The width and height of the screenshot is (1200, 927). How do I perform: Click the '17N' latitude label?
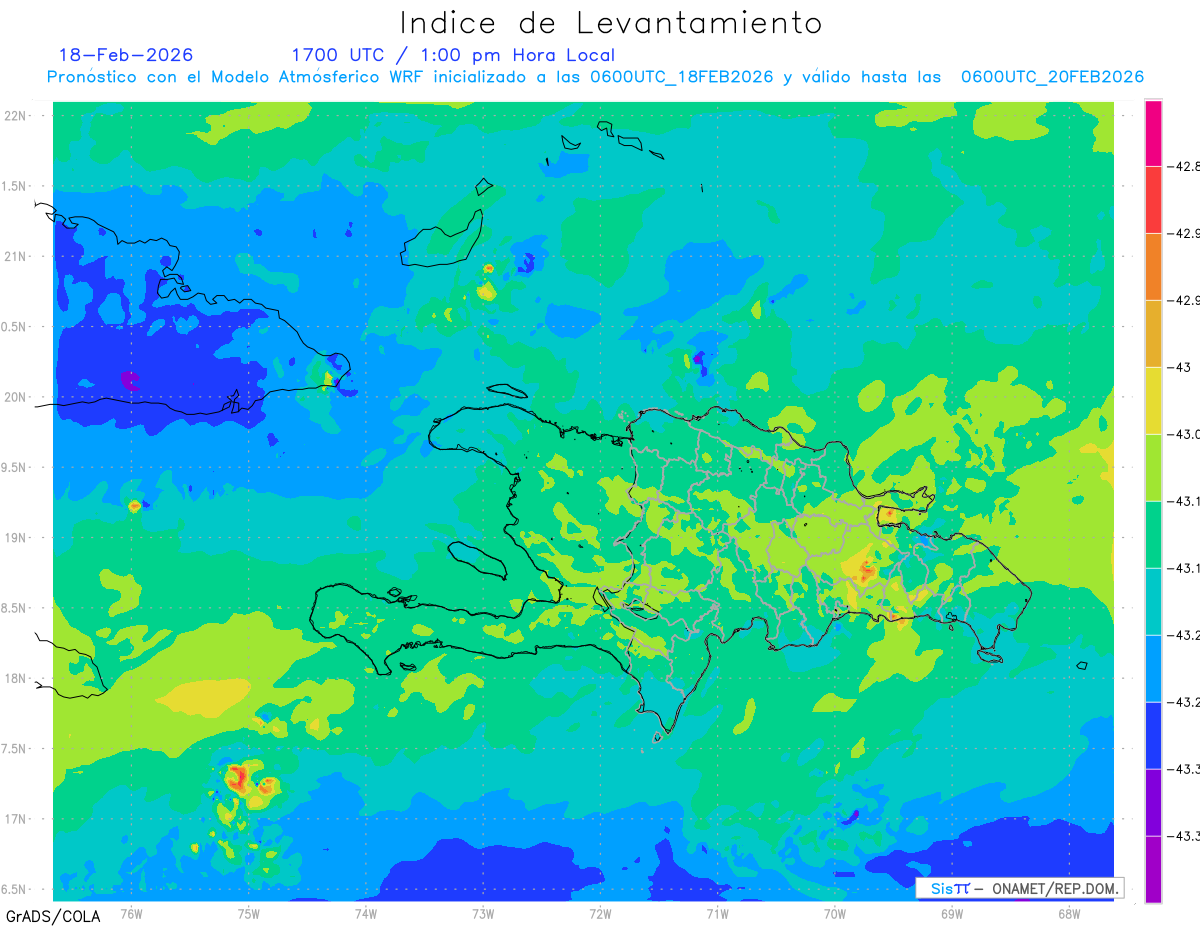tap(17, 819)
